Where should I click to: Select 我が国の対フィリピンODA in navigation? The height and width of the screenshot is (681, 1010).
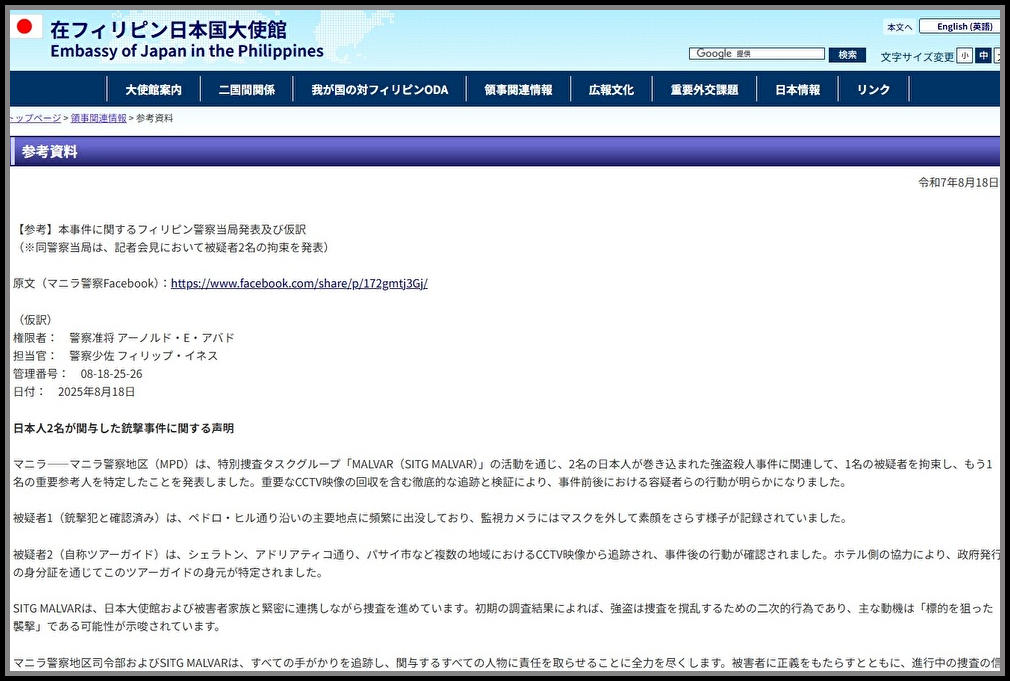coord(382,89)
